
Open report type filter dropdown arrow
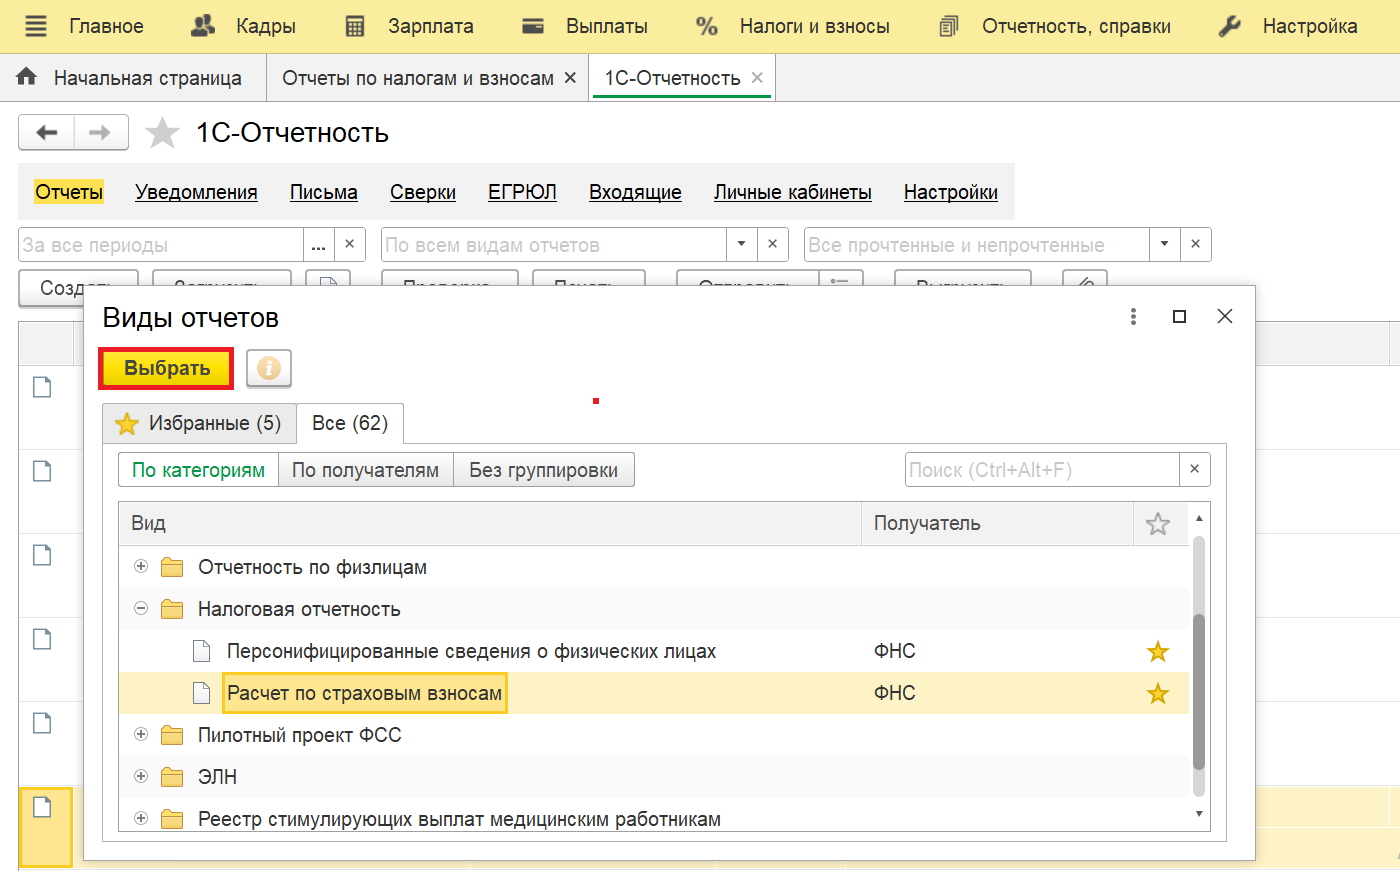coord(741,245)
